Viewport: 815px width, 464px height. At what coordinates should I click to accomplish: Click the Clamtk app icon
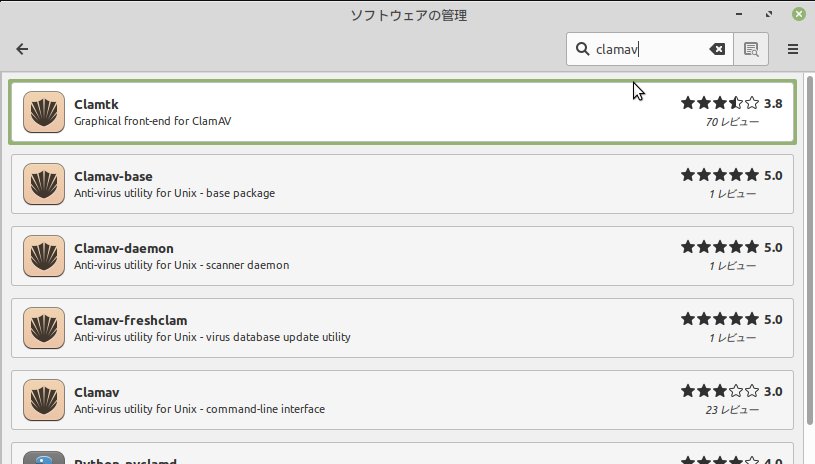(43, 112)
